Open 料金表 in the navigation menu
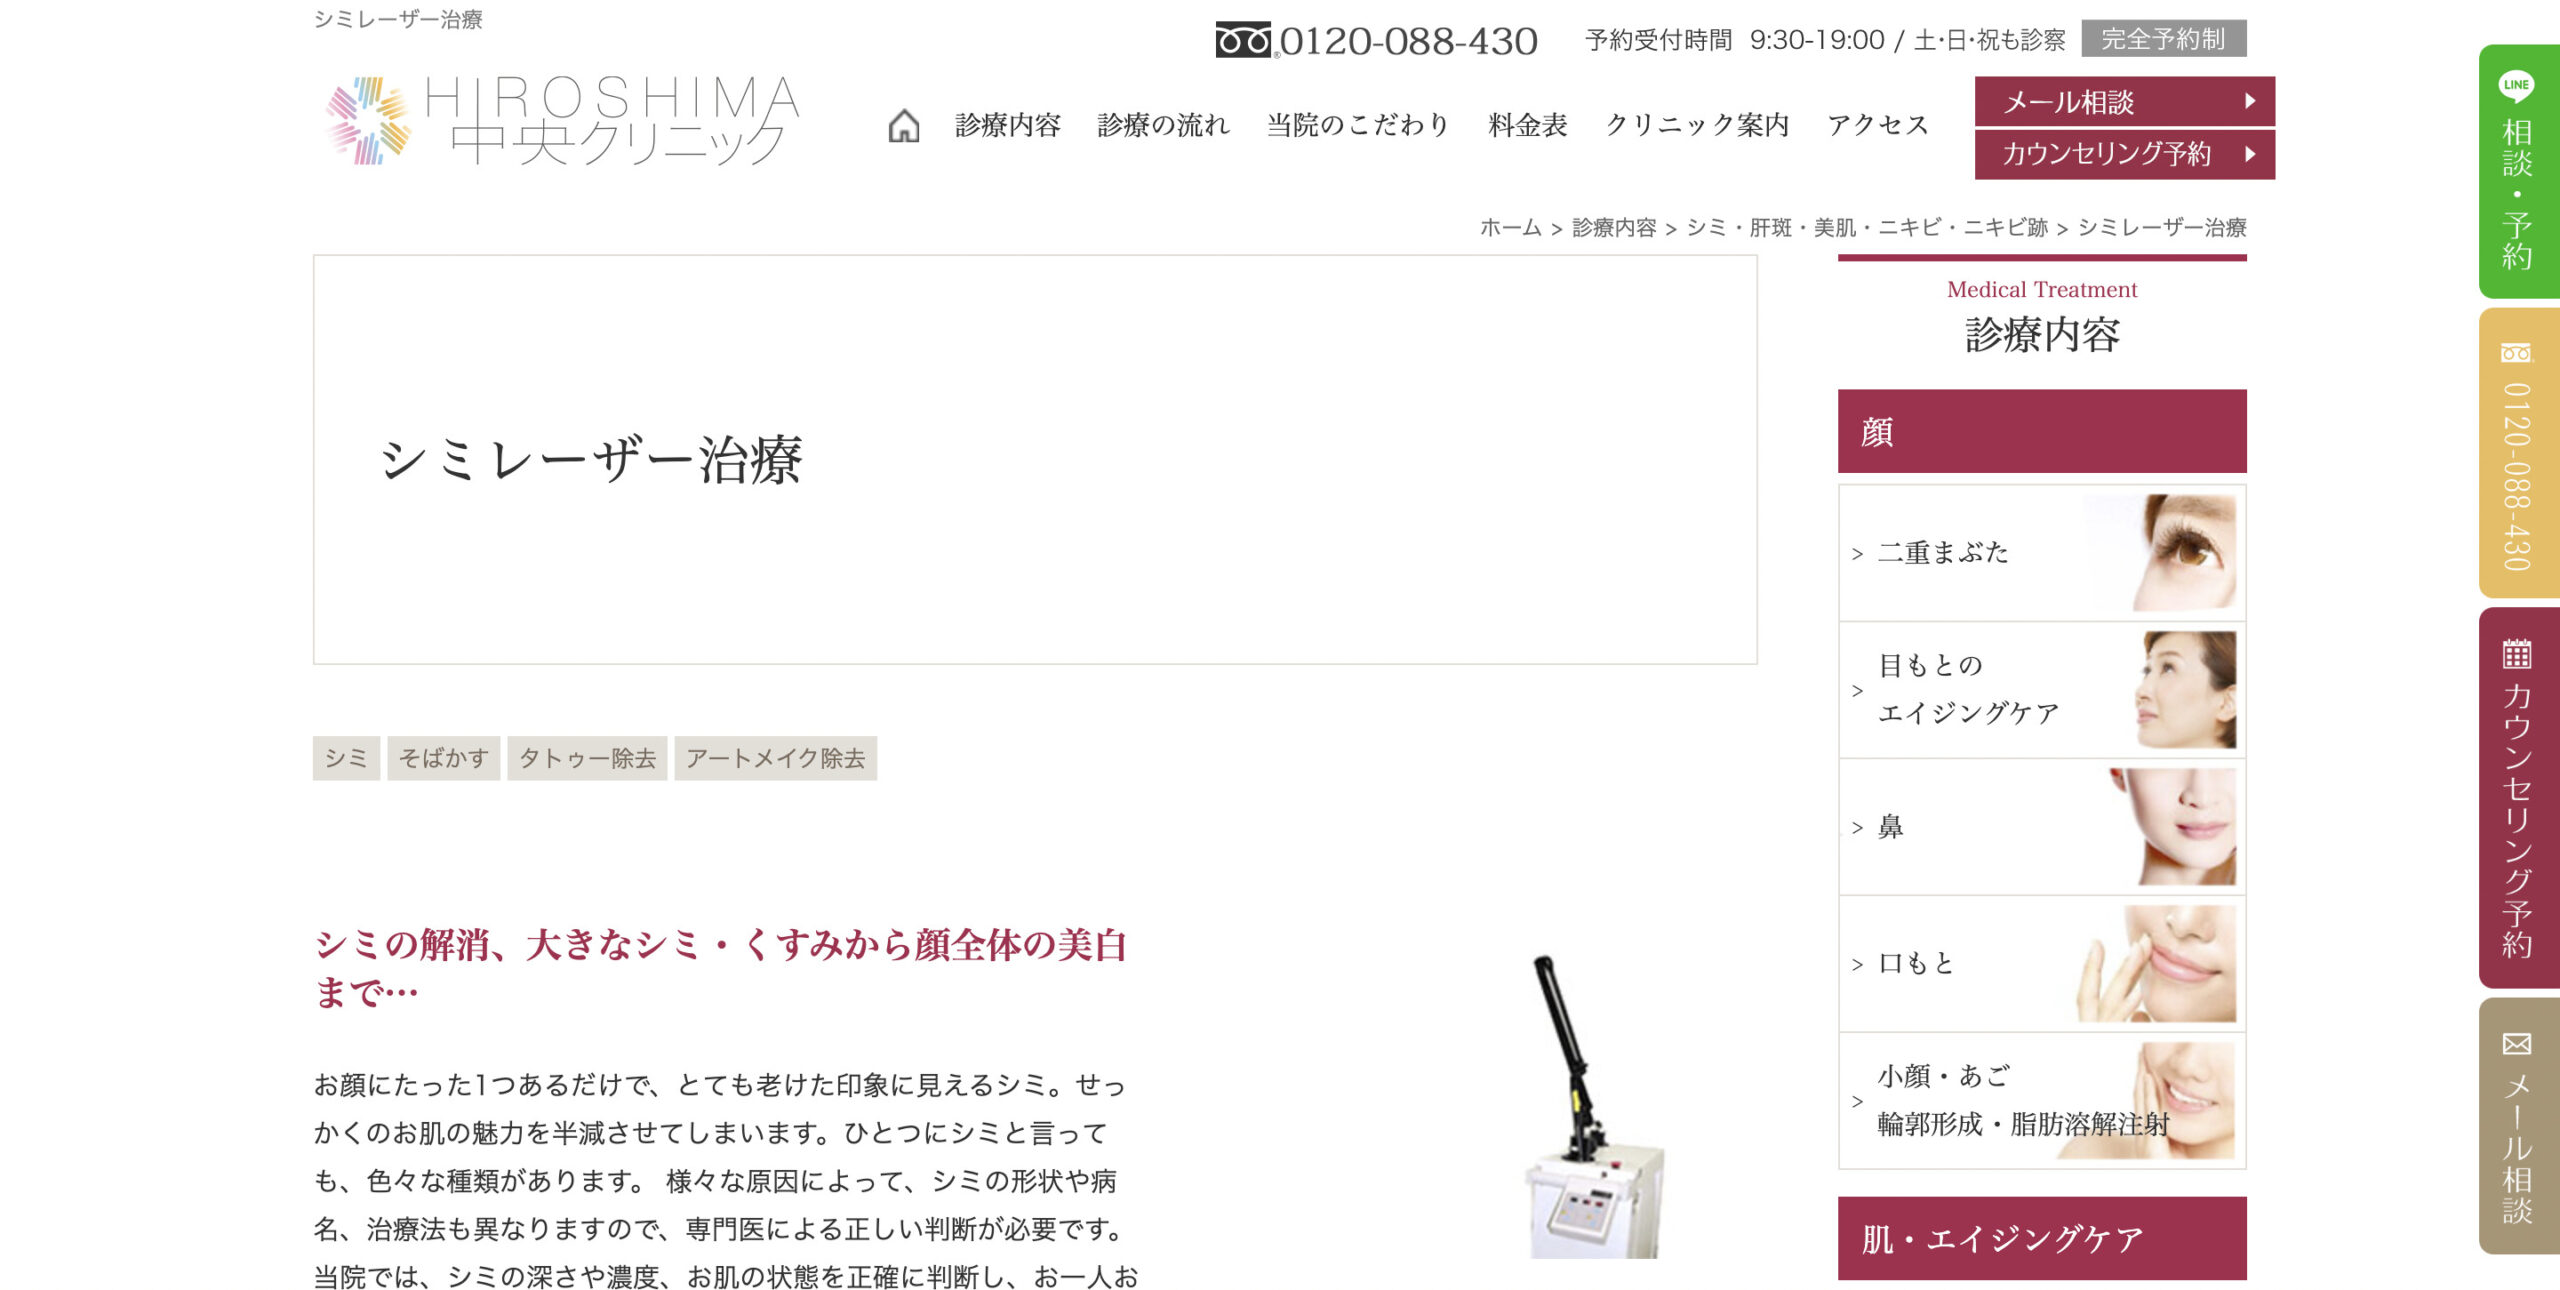 click(1527, 125)
